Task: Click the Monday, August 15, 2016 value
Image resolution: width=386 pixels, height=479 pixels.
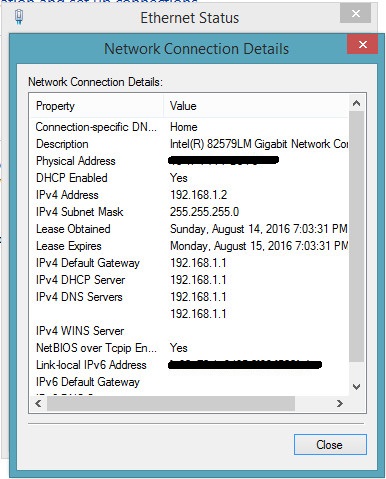Action: click(259, 246)
